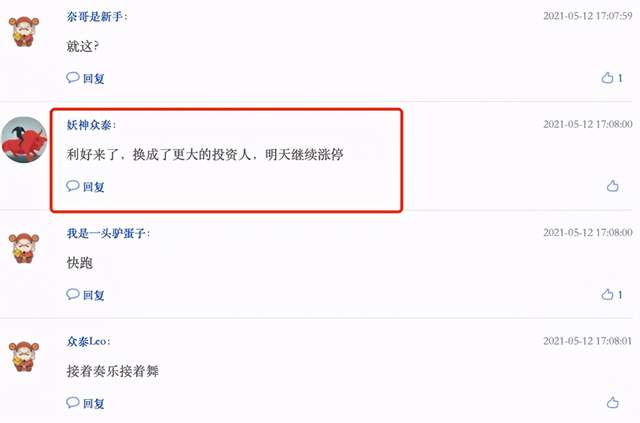640x423 pixels.
Task: Click the avatar of 我是一头驴蛋子
Action: [24, 248]
